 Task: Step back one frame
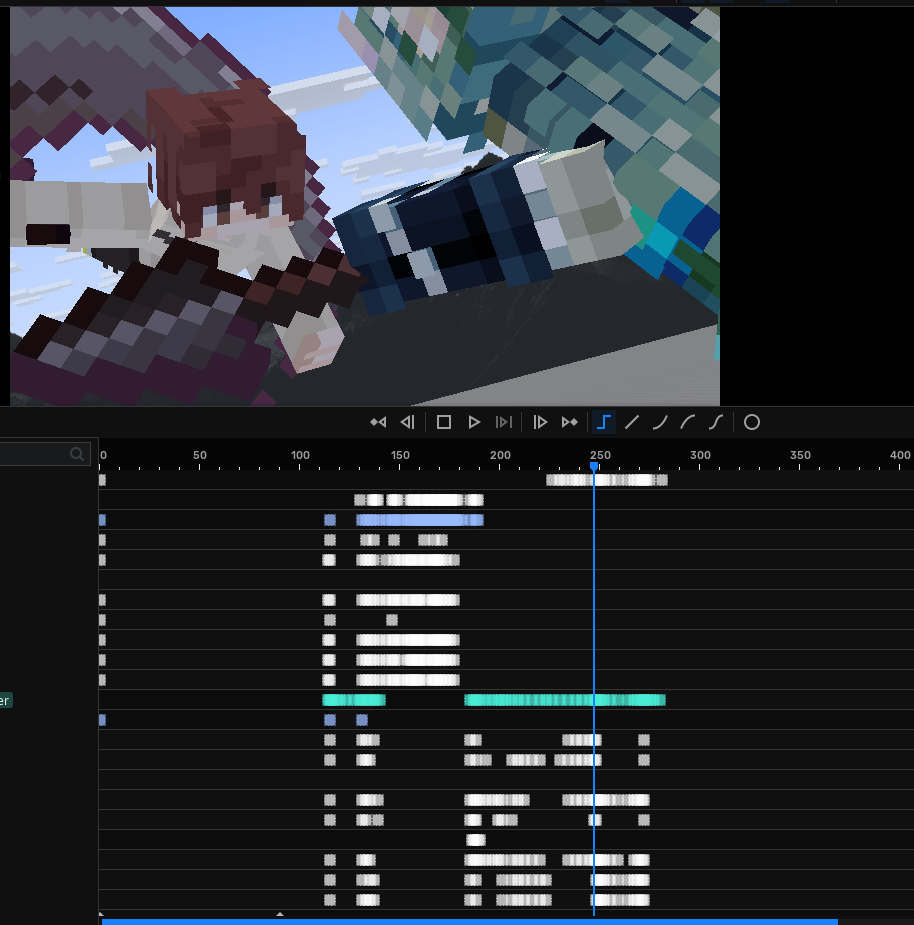click(x=408, y=422)
